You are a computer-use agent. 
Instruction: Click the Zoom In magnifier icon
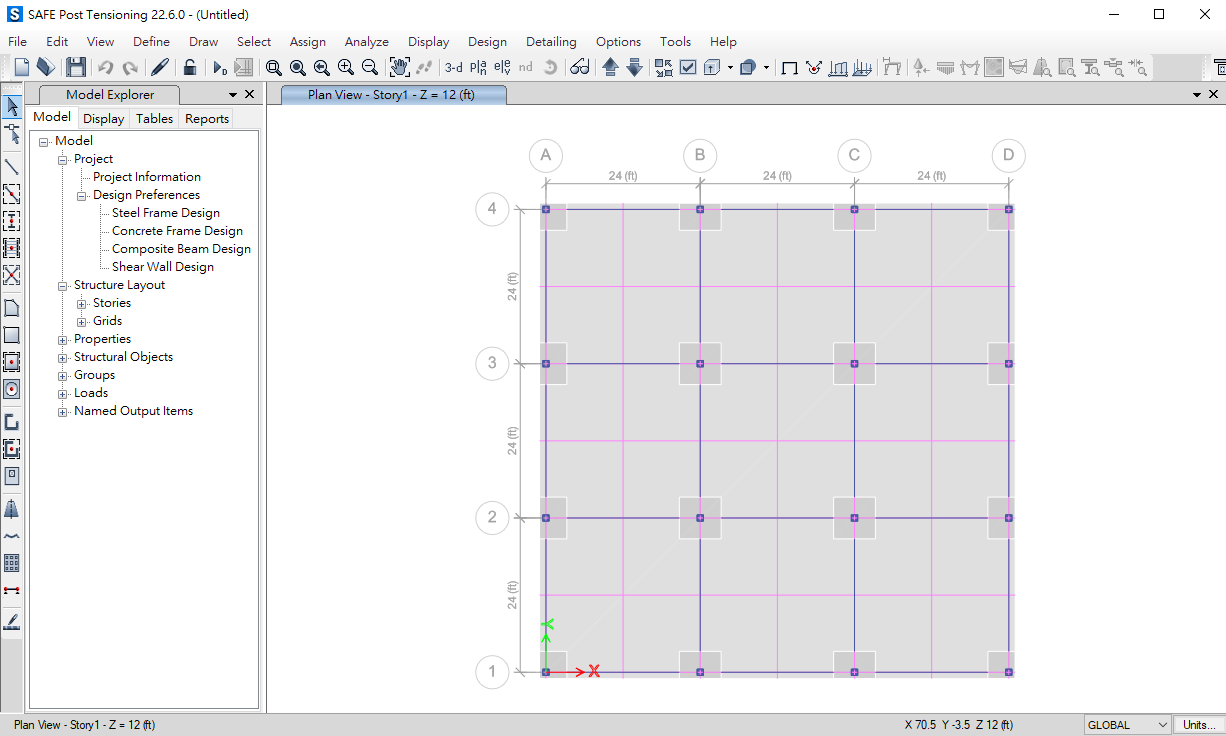[346, 67]
